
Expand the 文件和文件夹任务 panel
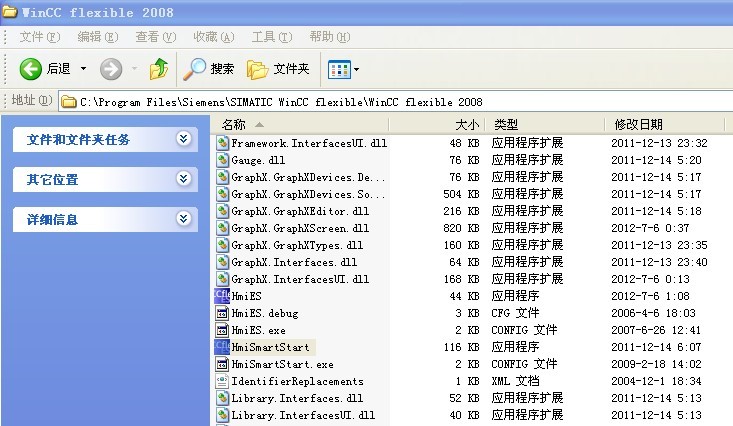tap(183, 138)
